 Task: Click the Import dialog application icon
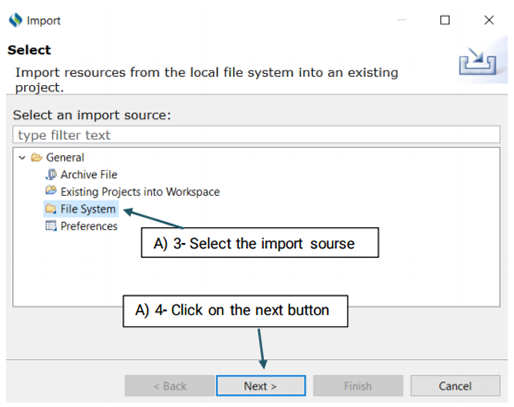click(x=15, y=20)
